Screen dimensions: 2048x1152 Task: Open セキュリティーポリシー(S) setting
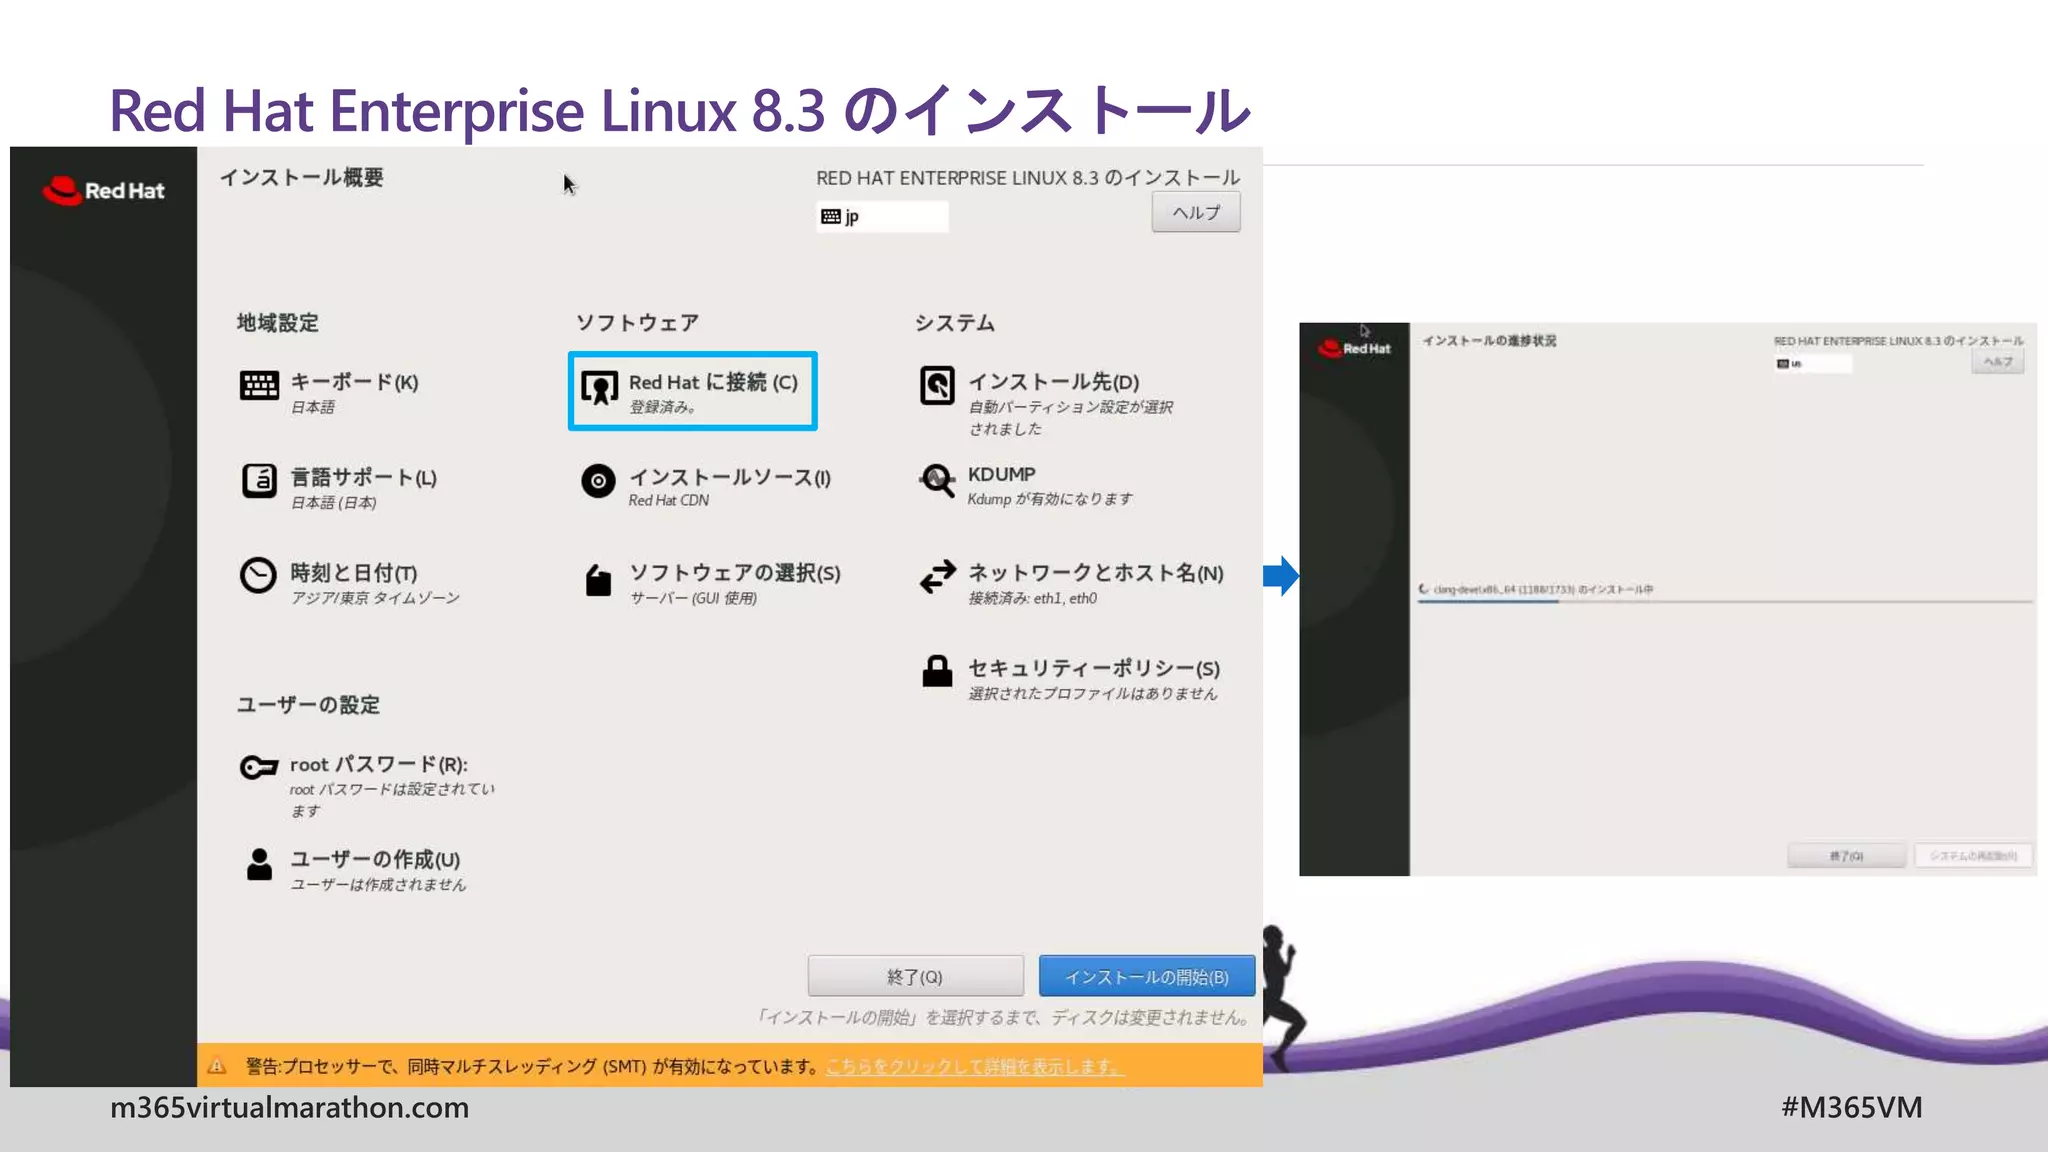coord(1094,668)
